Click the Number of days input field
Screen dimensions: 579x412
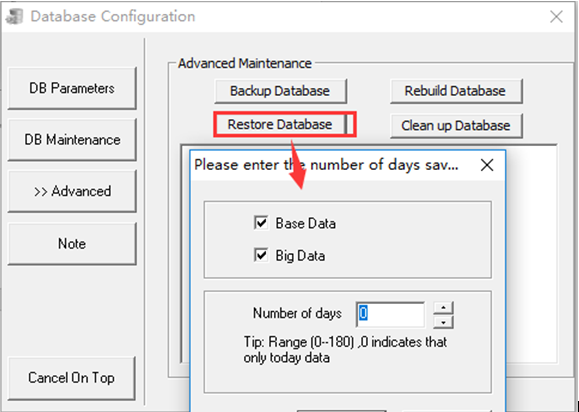click(390, 314)
